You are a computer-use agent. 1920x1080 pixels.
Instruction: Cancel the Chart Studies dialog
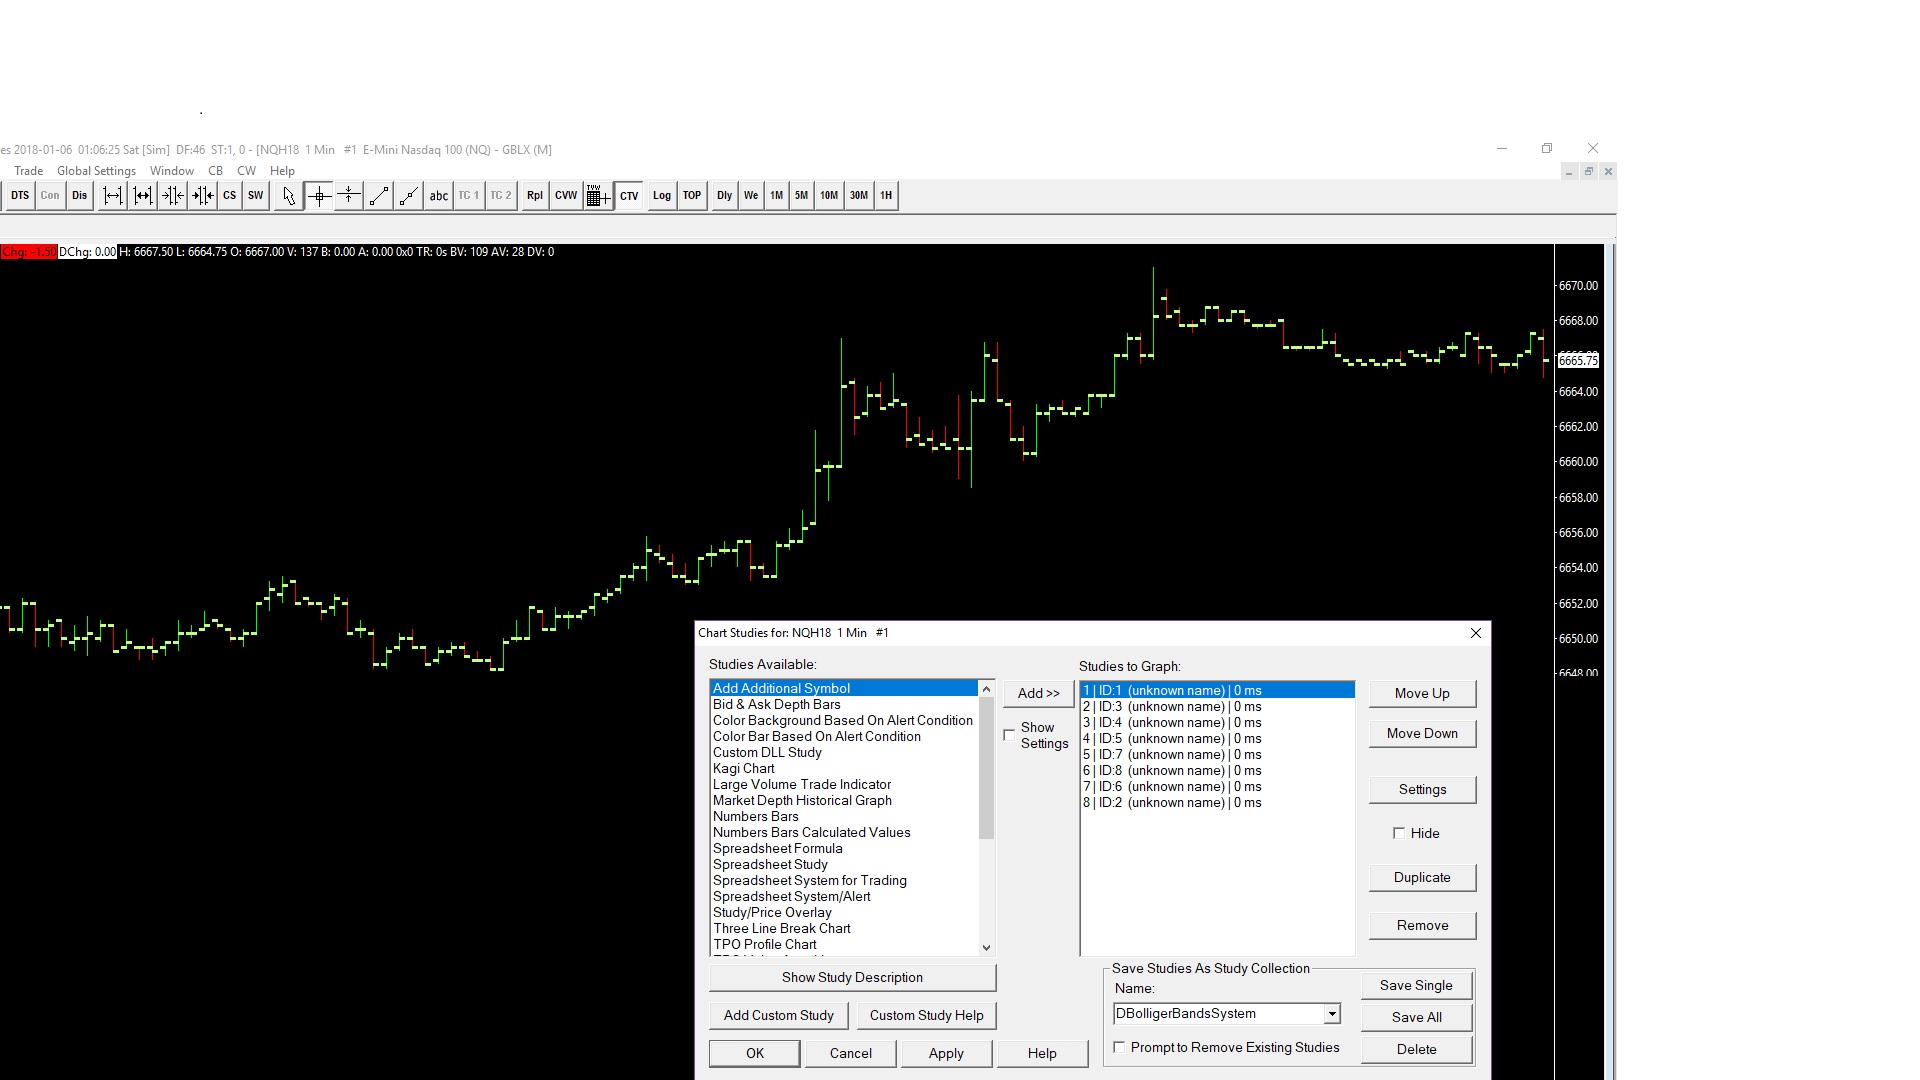(x=851, y=1053)
